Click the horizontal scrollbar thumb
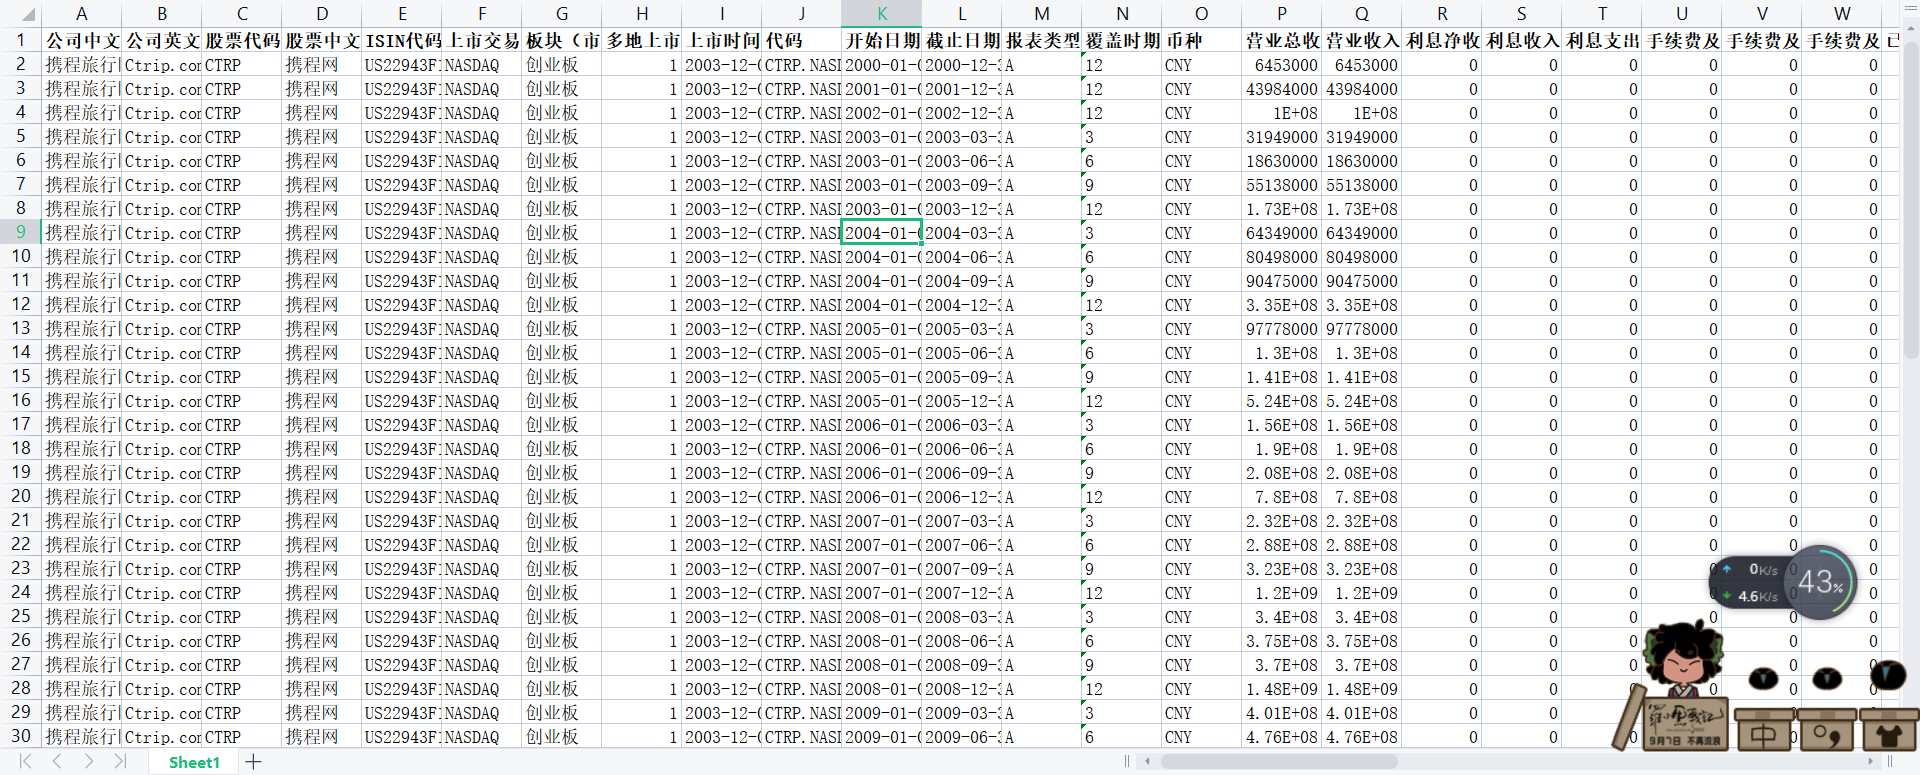 pyautogui.click(x=1279, y=761)
